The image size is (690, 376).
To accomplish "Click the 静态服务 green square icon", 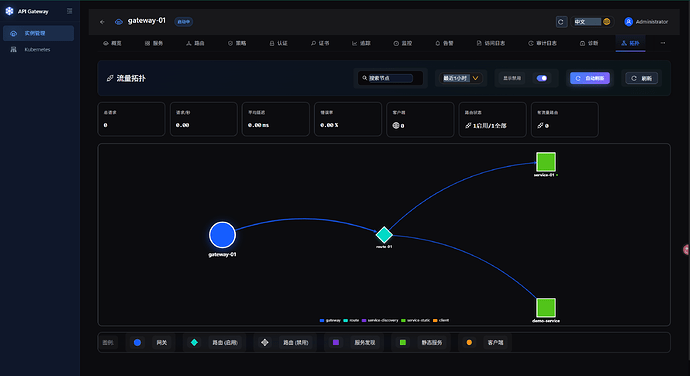I will click(403, 343).
